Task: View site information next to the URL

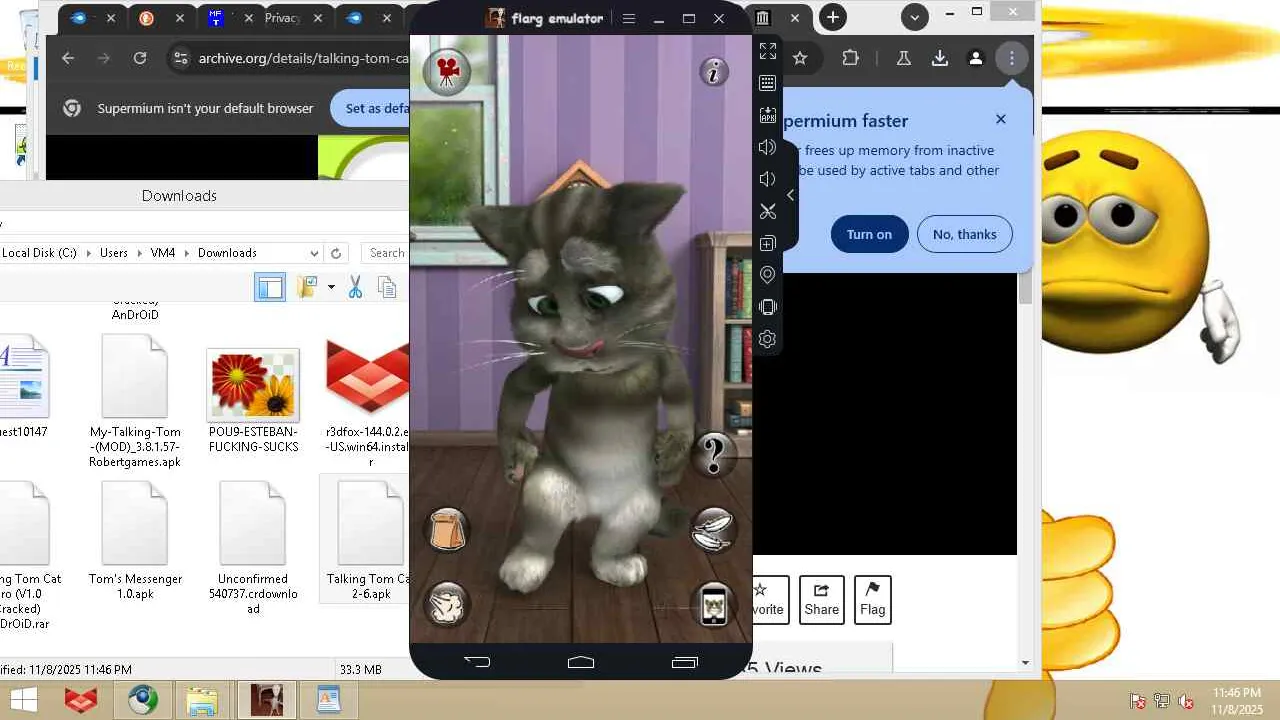Action: point(180,58)
